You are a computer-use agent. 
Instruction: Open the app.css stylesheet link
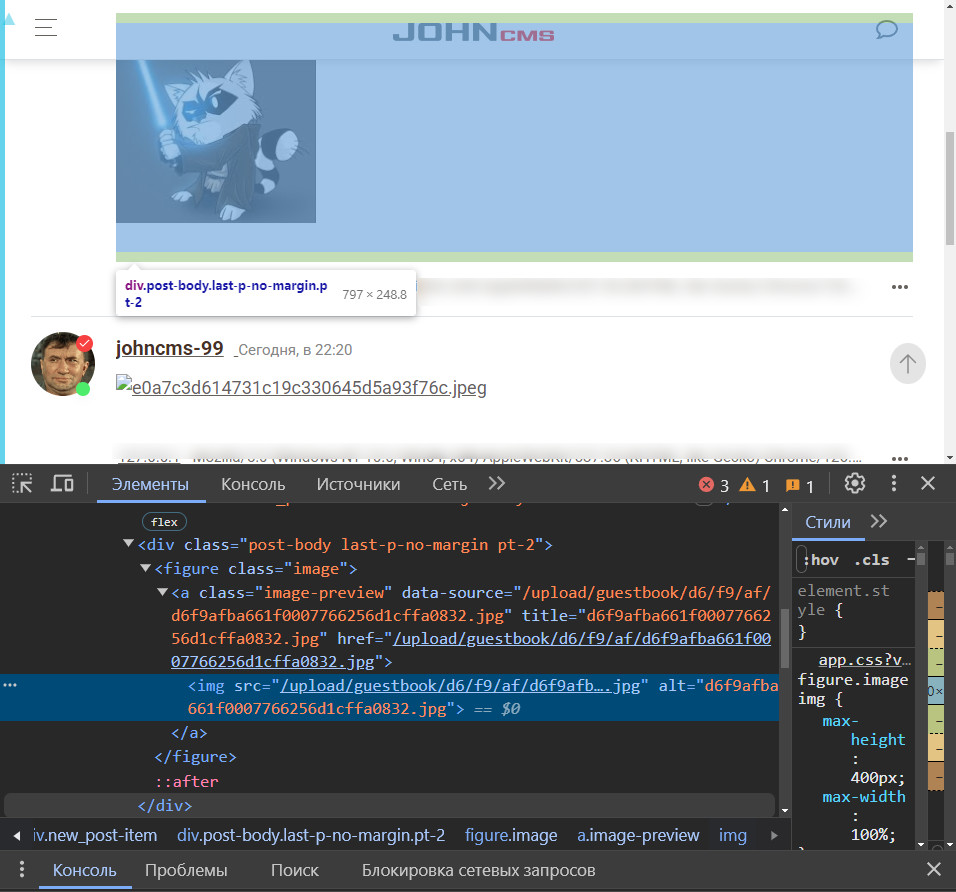click(x=865, y=660)
